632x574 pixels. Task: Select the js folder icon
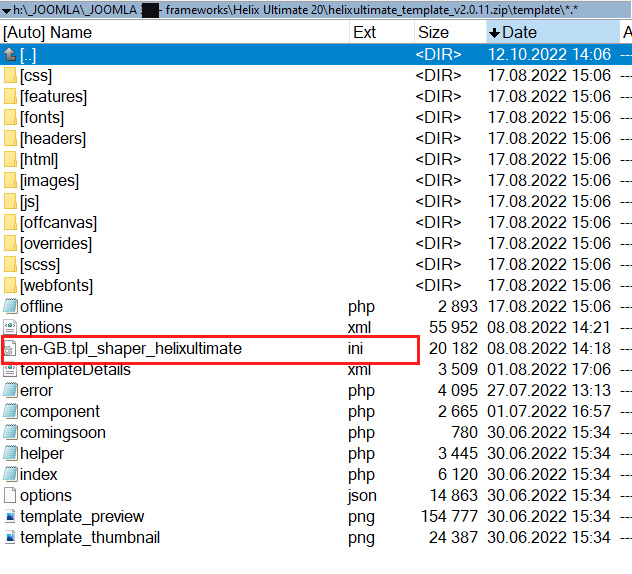pos(10,201)
